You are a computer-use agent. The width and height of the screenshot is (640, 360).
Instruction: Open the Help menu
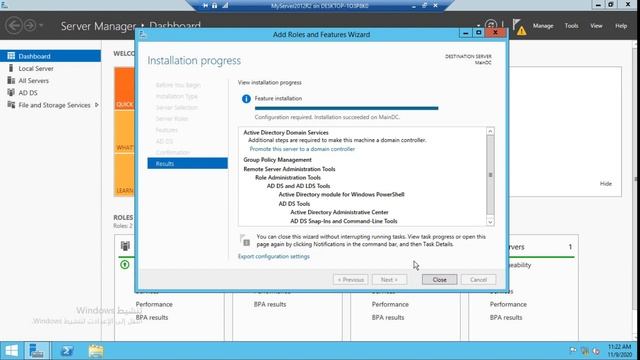click(621, 26)
